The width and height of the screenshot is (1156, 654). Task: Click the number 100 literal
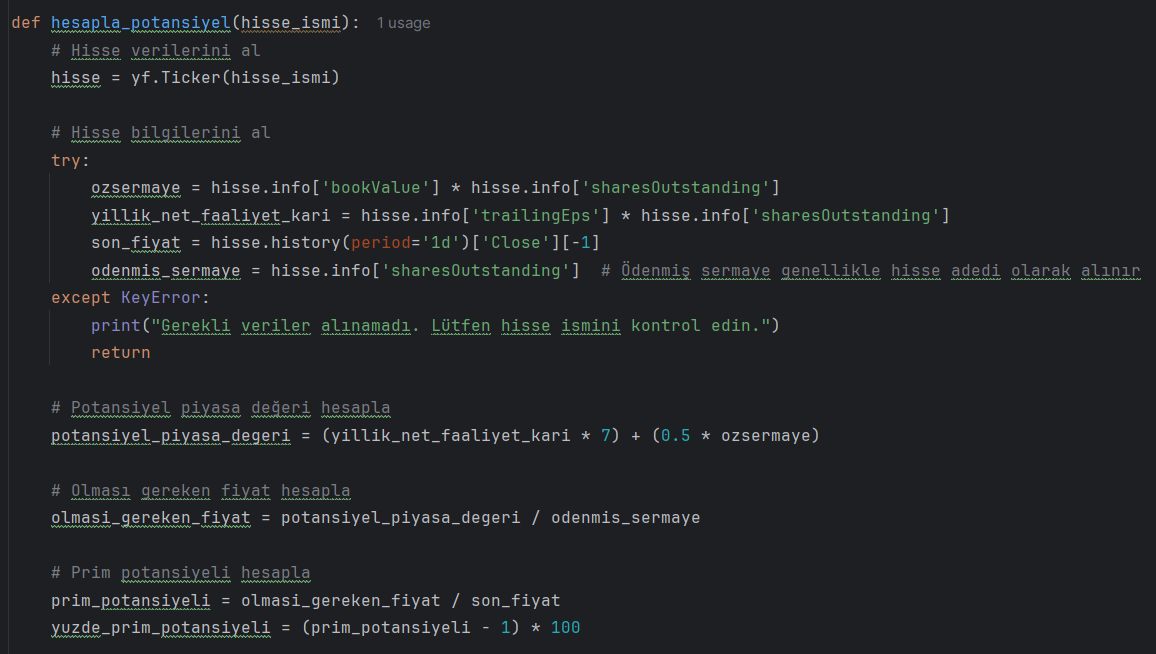click(x=565, y=627)
